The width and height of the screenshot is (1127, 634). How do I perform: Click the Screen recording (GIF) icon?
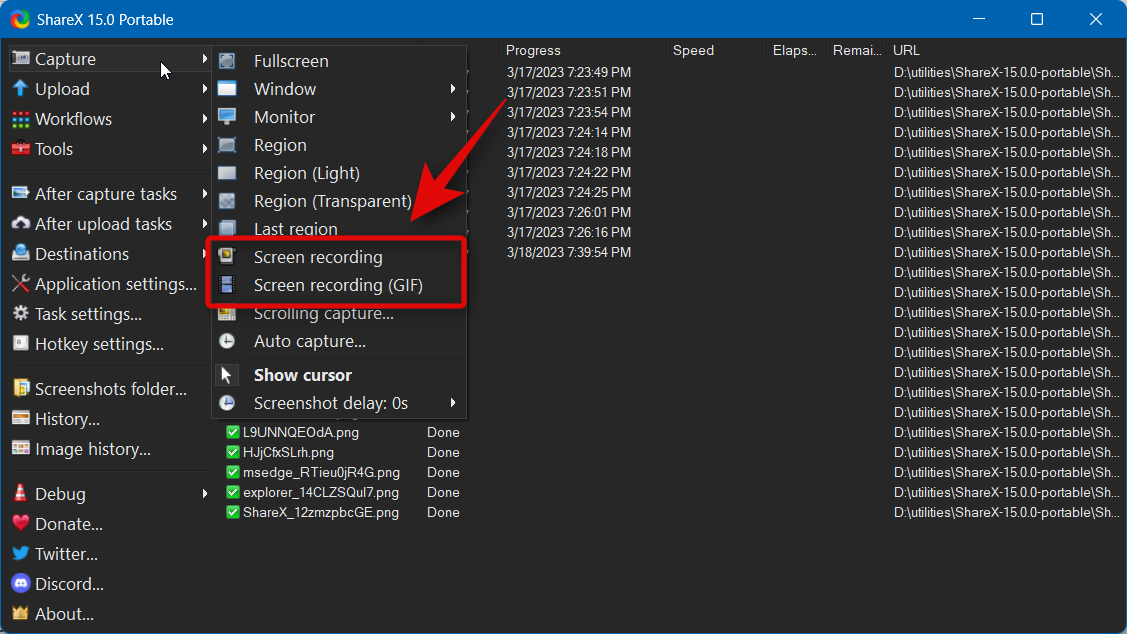pos(228,285)
